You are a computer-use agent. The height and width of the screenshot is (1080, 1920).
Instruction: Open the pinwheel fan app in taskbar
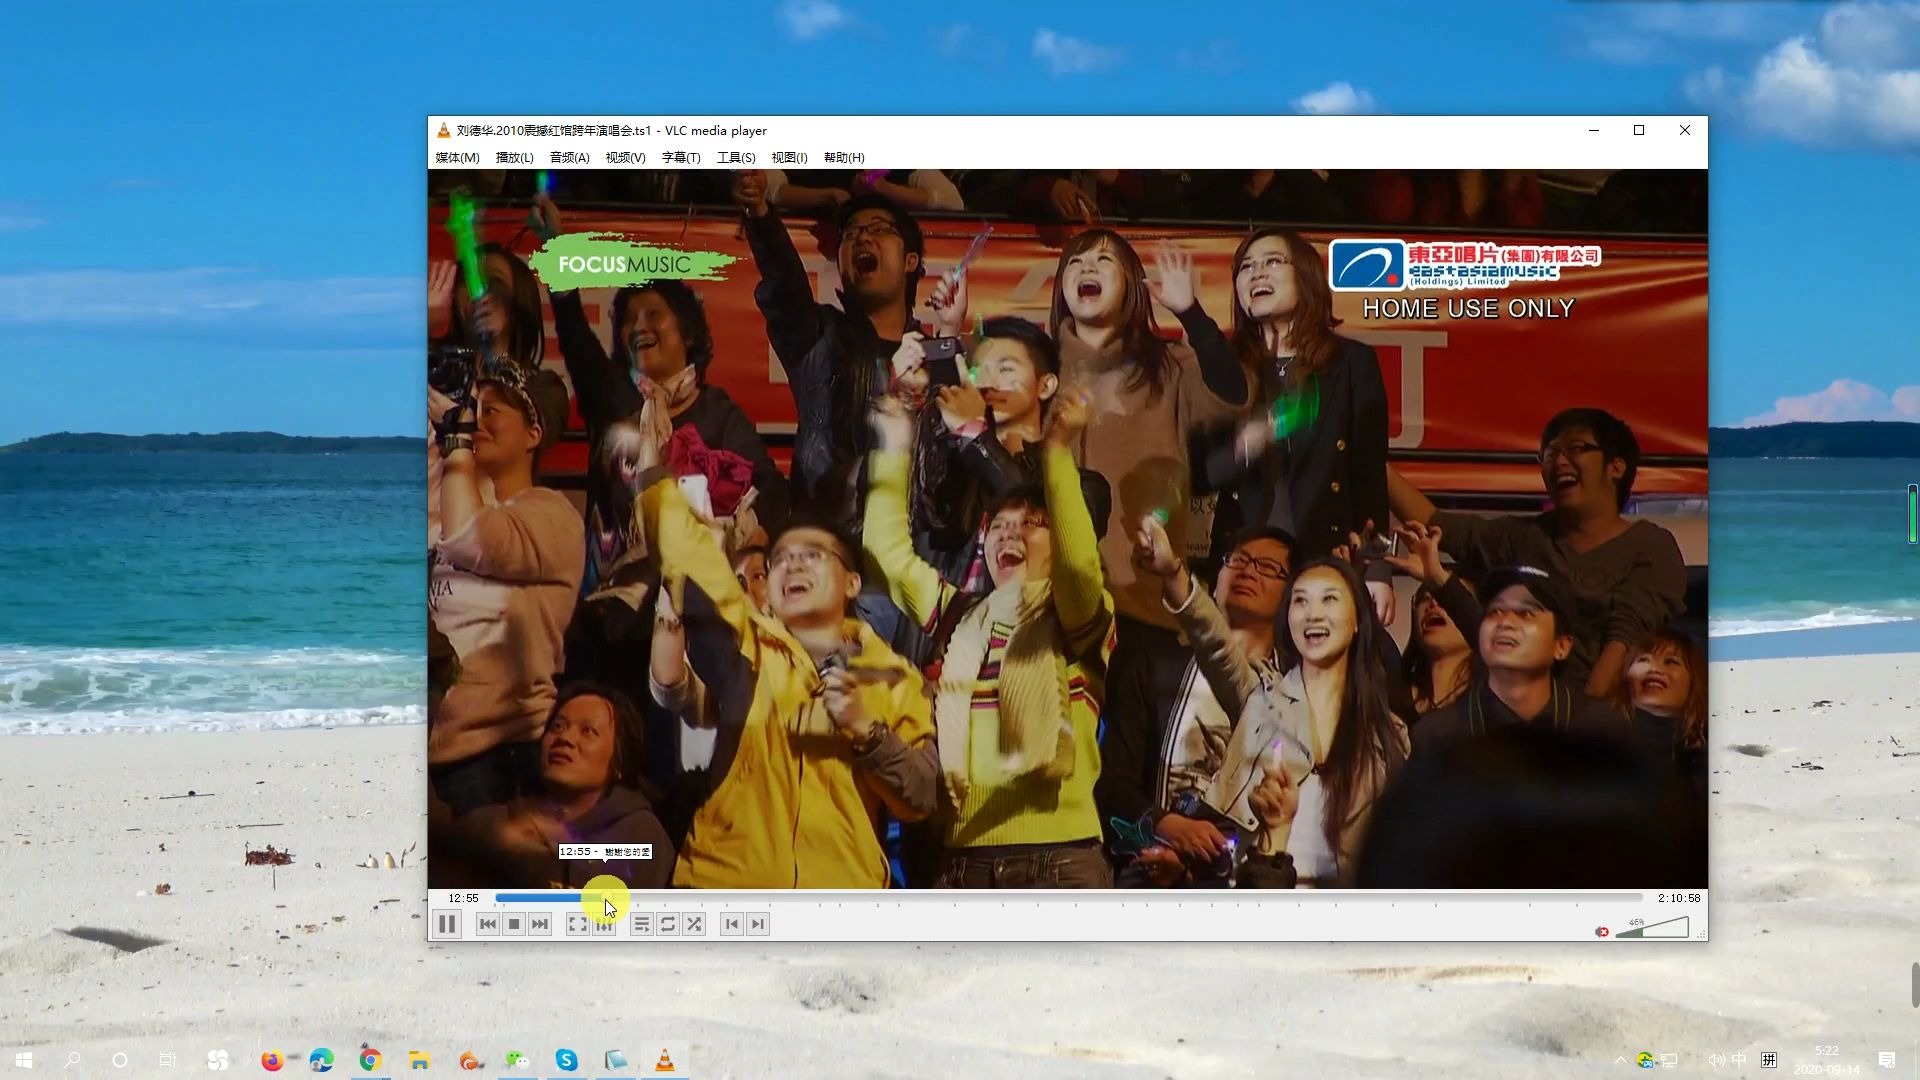tap(217, 1060)
